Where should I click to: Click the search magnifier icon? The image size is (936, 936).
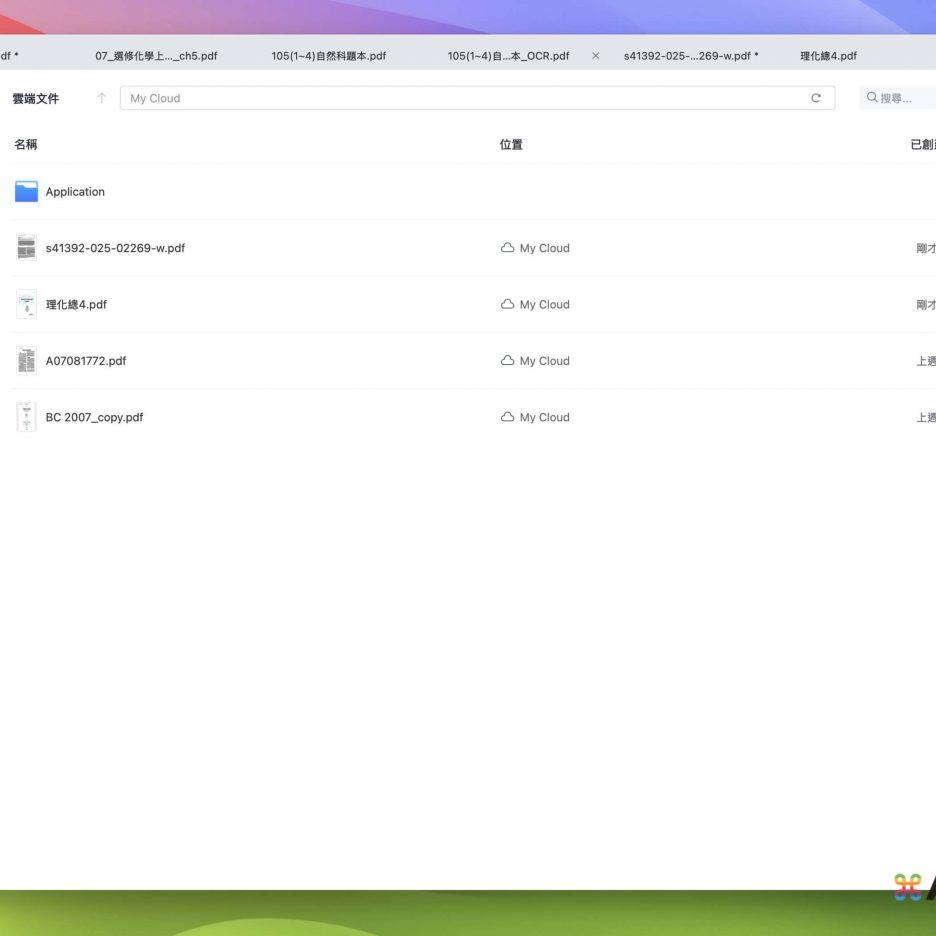(872, 98)
